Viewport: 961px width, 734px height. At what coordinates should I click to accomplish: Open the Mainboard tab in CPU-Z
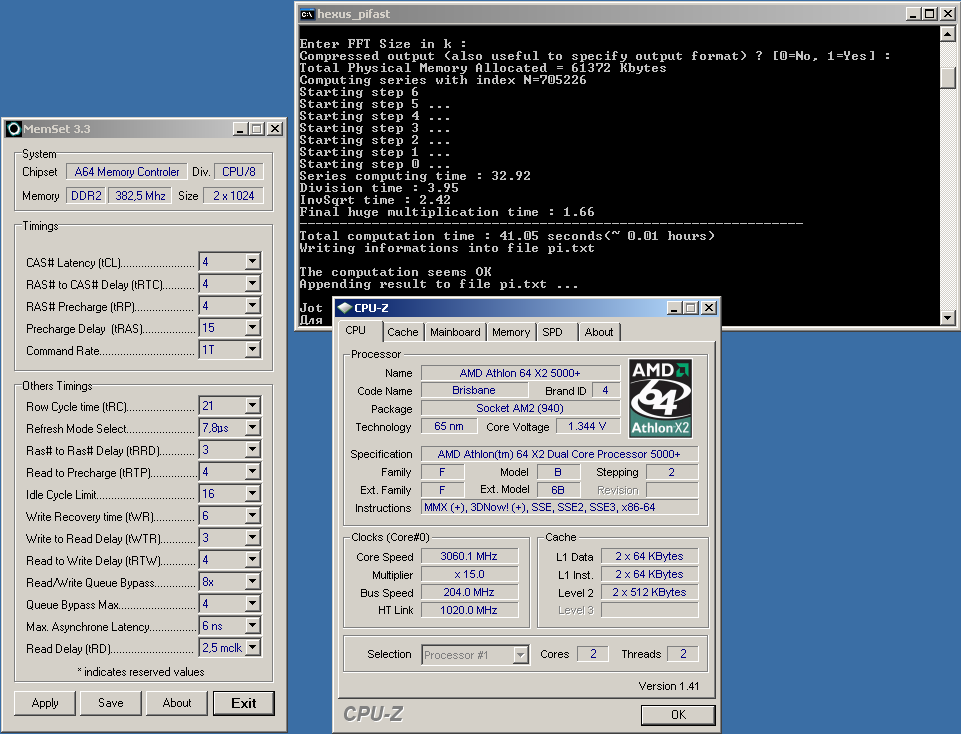coord(455,332)
